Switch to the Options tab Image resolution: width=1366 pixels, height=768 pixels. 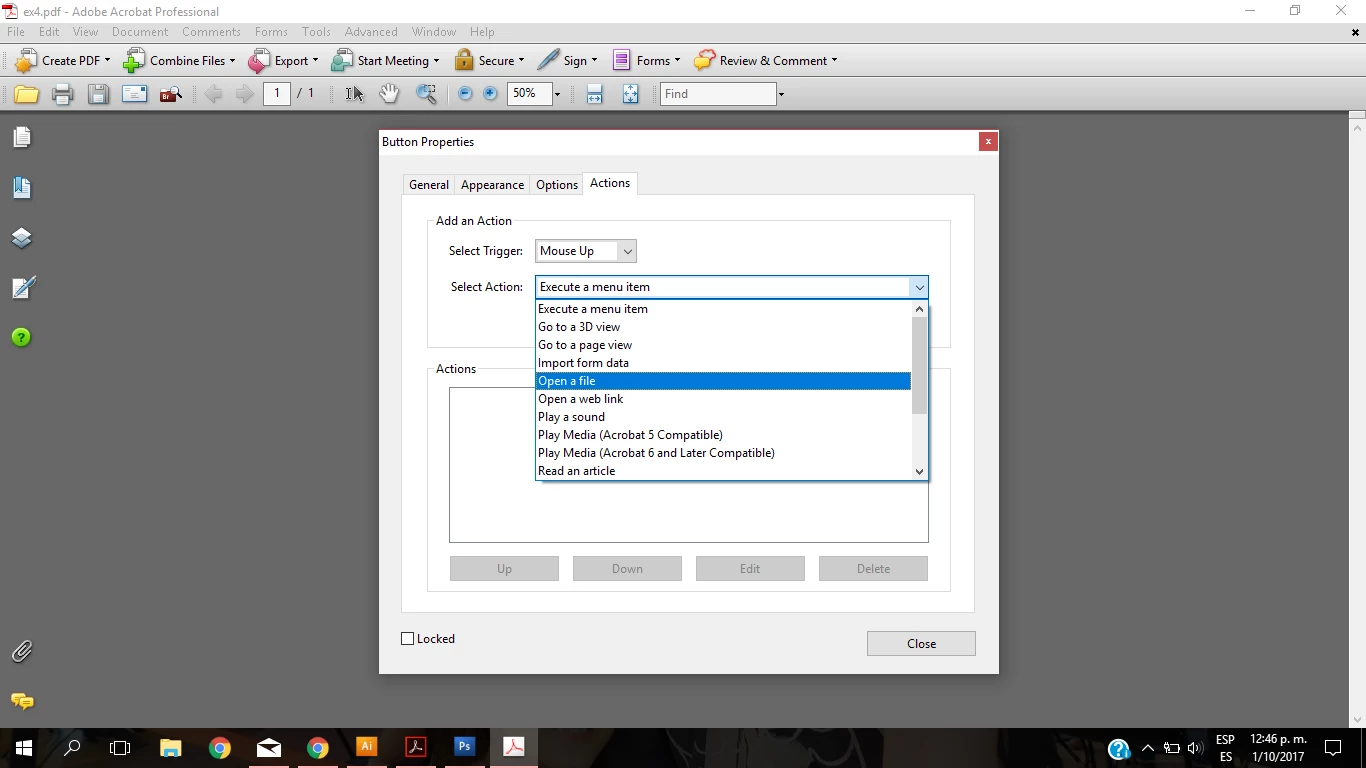click(x=557, y=185)
